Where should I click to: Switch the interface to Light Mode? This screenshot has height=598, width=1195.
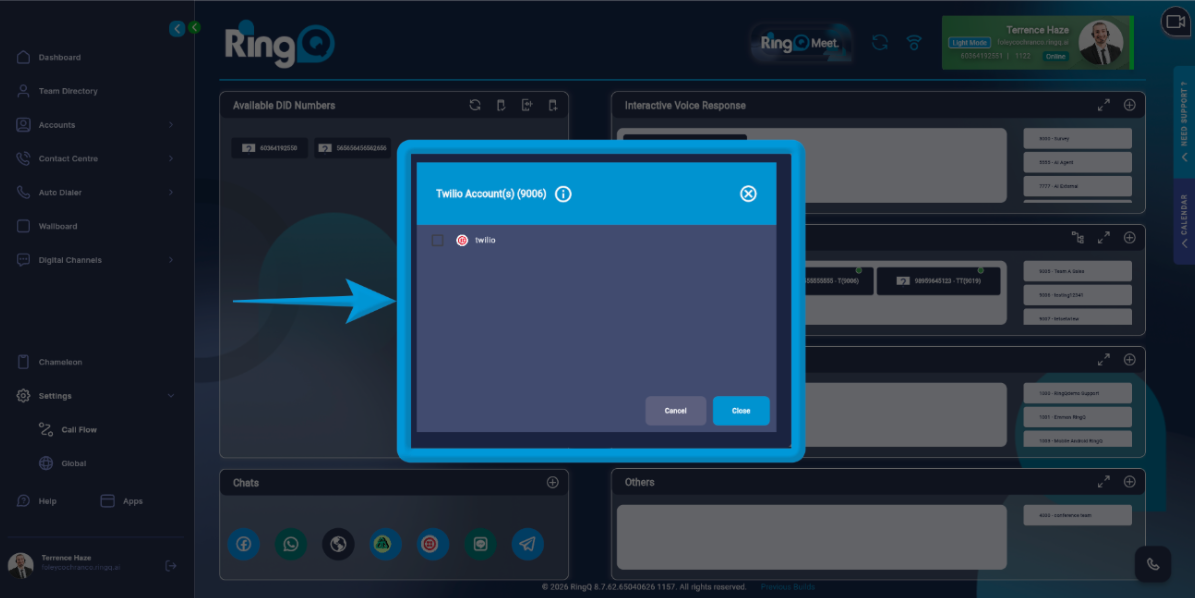(x=968, y=43)
